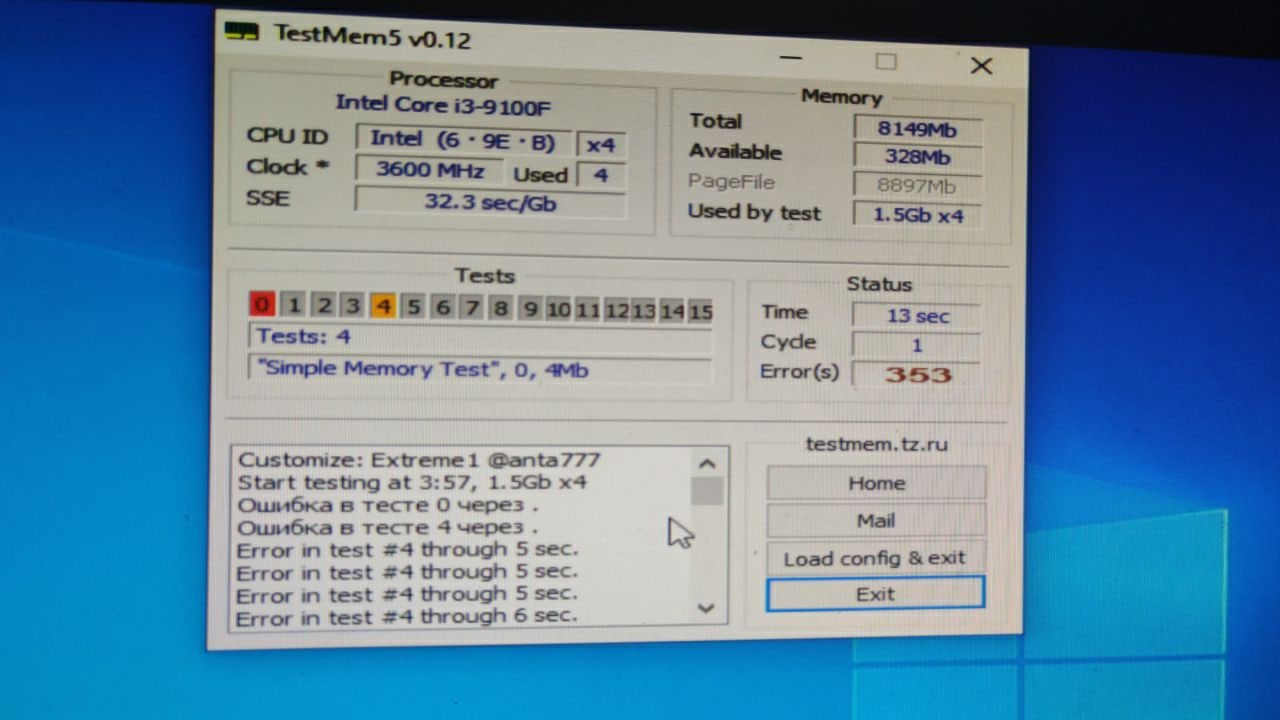Click the Cycle 1 field
This screenshot has height=720, width=1280.
click(x=916, y=345)
